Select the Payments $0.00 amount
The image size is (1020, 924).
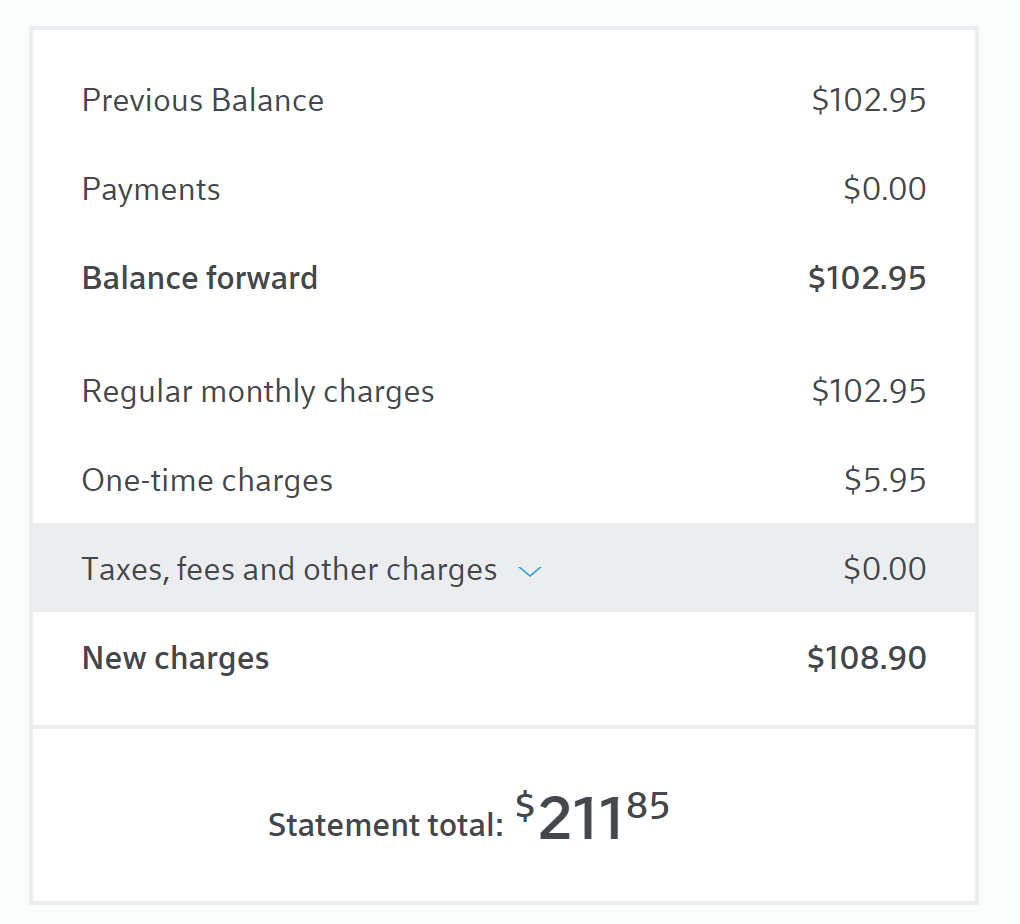point(884,190)
